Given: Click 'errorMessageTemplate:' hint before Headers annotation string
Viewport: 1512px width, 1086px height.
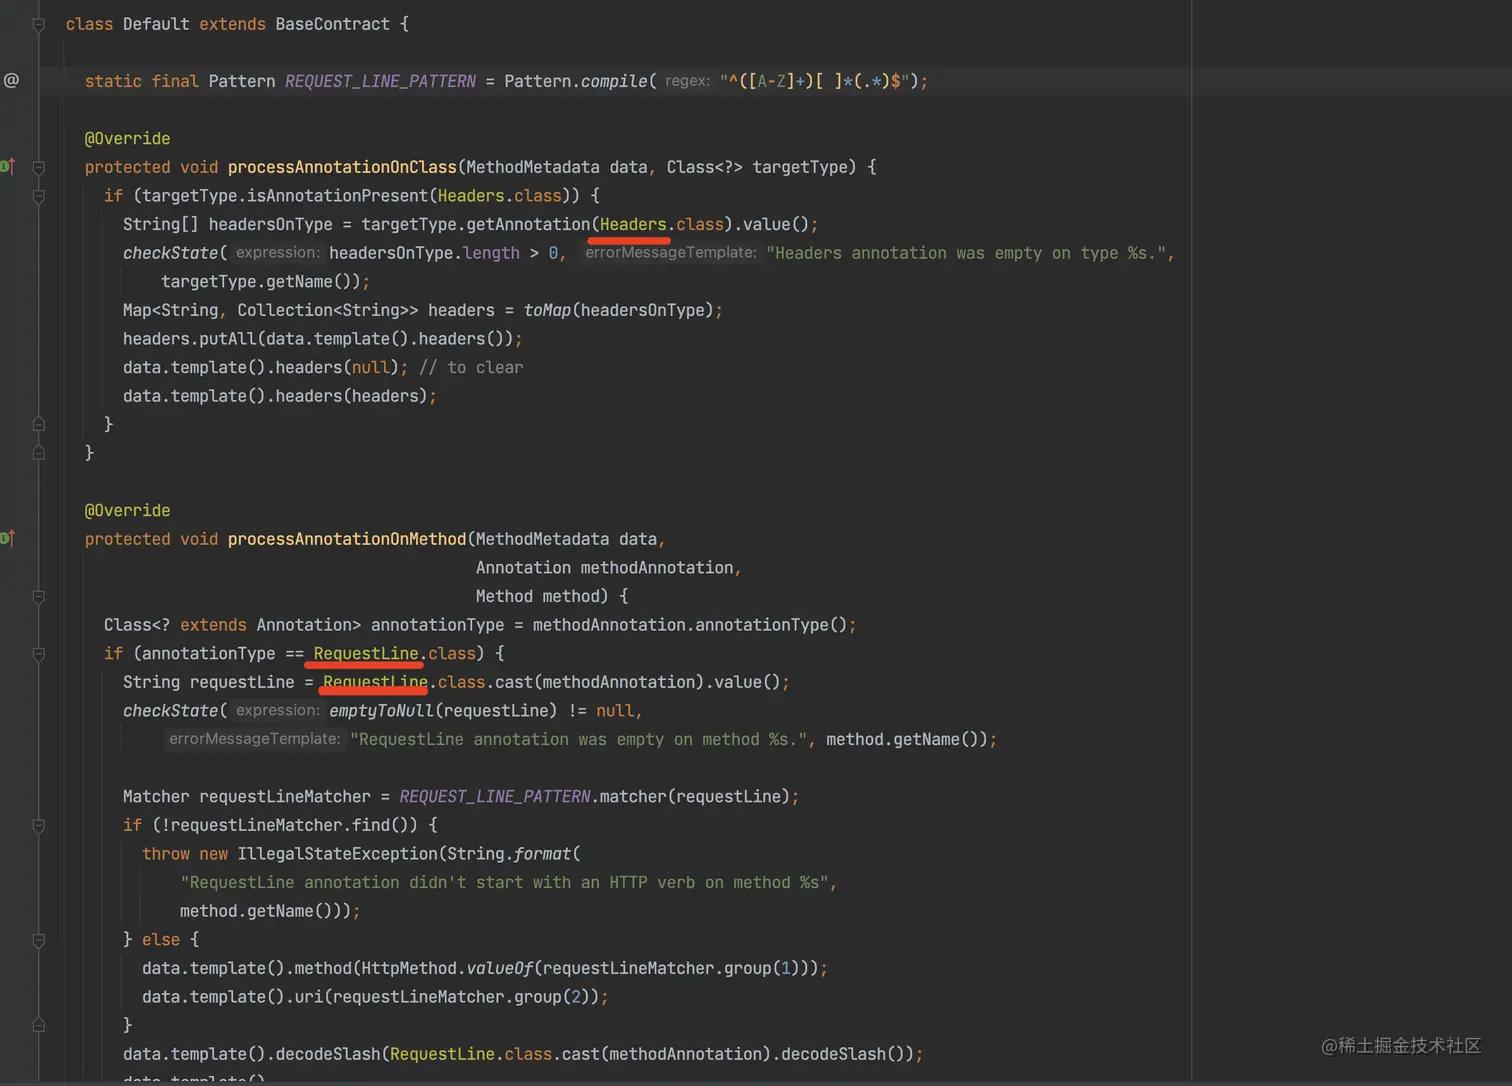Looking at the screenshot, I should (x=671, y=253).
